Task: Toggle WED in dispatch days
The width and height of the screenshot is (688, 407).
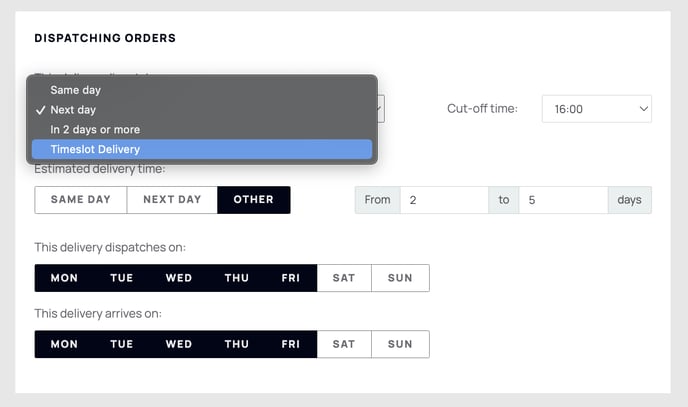Action: [x=179, y=278]
